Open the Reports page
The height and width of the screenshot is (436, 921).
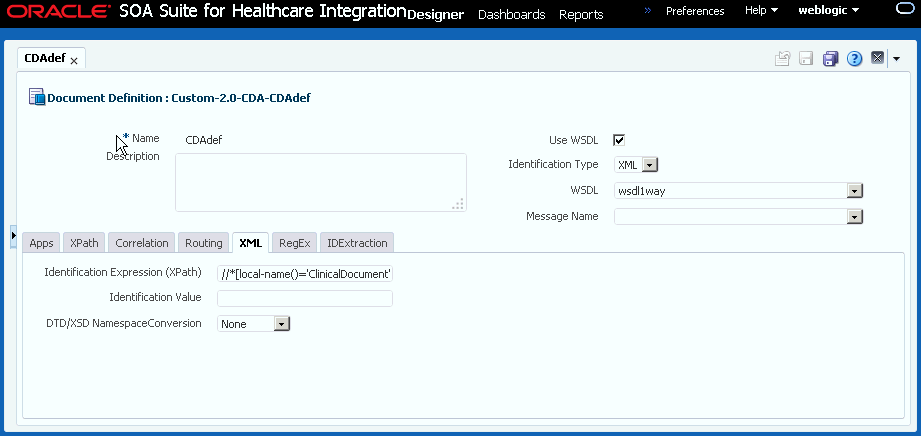coord(581,15)
